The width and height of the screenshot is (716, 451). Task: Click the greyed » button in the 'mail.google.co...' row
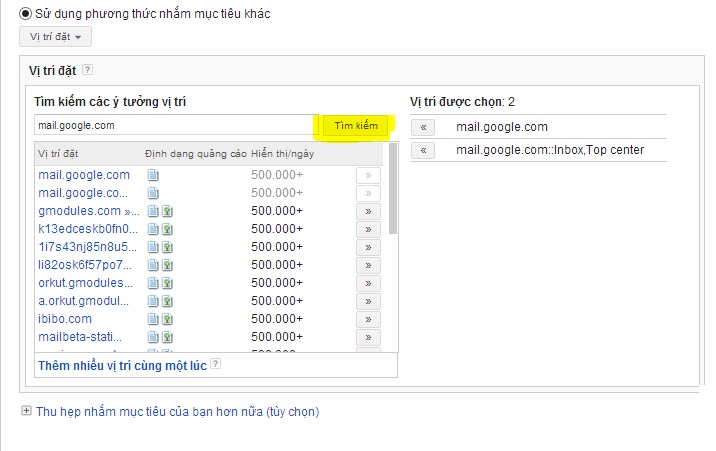coord(368,193)
